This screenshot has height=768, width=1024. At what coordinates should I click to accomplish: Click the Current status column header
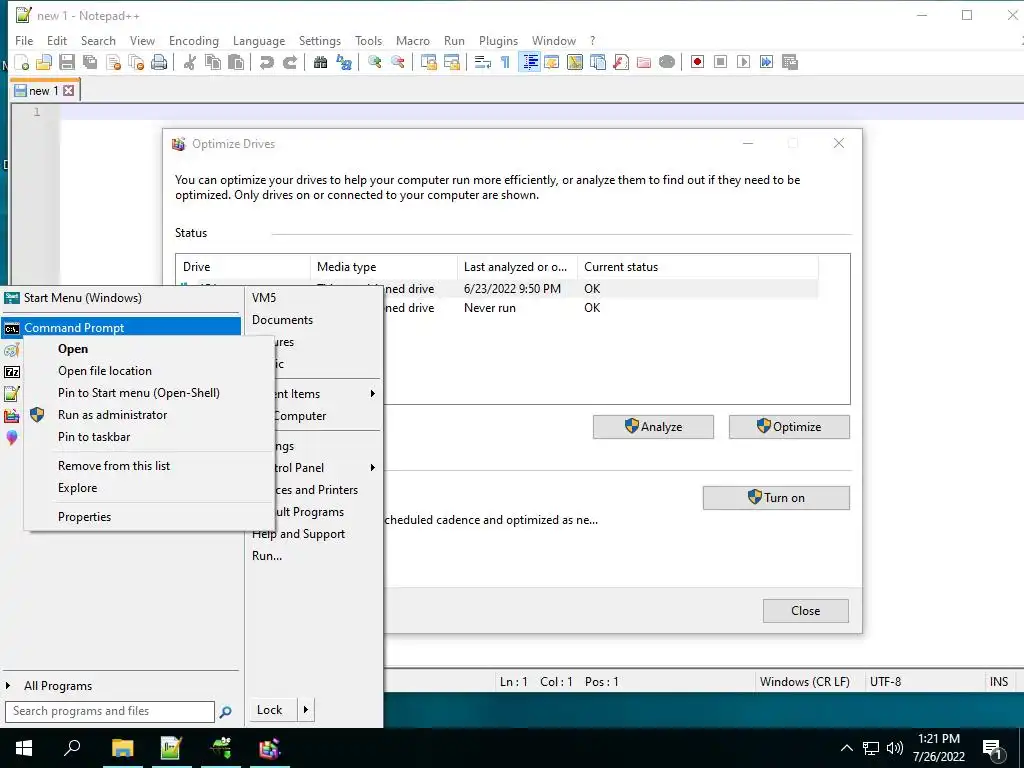coord(697,267)
